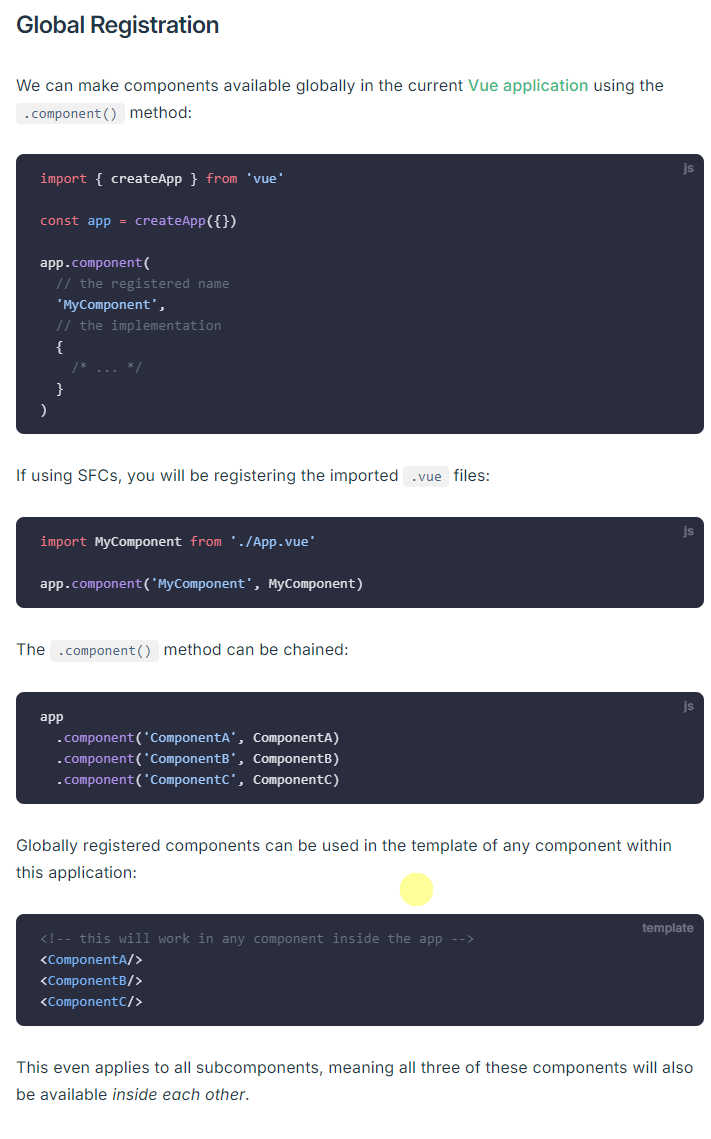Viewport: 711px width, 1139px height.
Task: Click the js label on createApp code block
Action: tap(688, 169)
